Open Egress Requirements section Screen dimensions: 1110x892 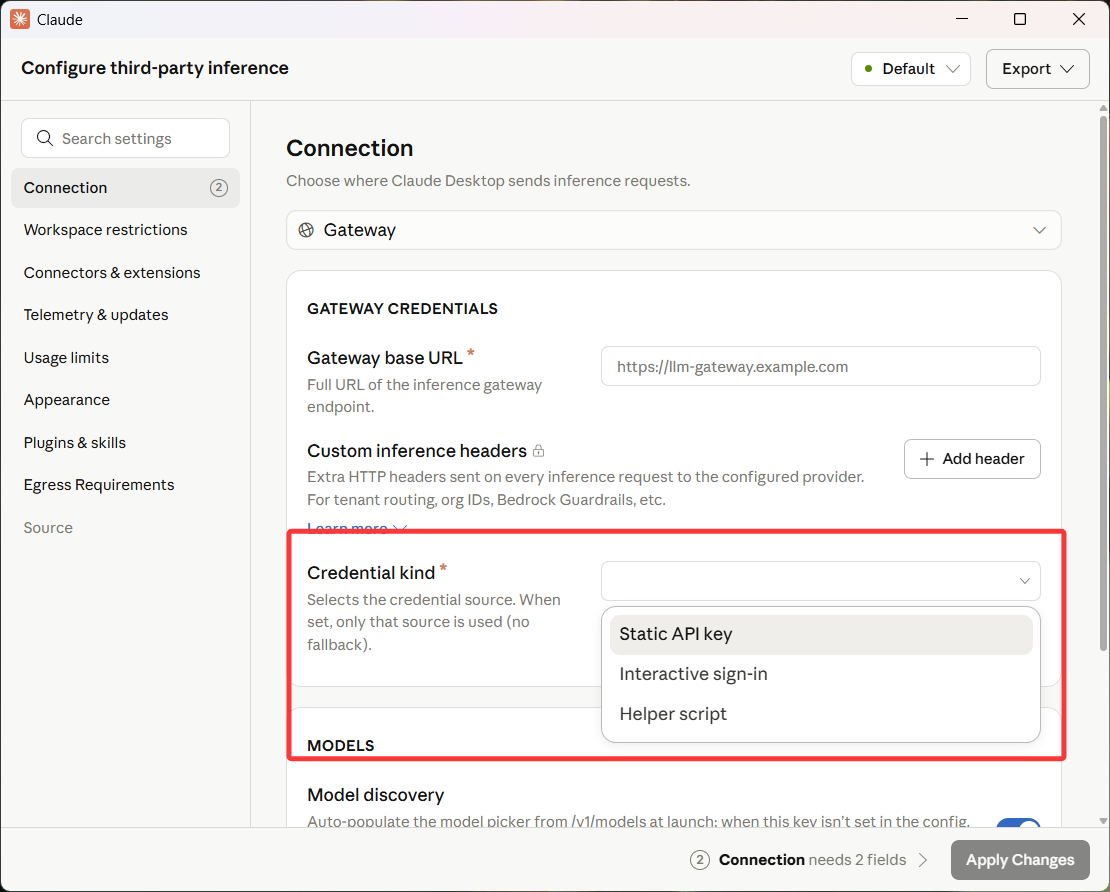(x=125, y=485)
